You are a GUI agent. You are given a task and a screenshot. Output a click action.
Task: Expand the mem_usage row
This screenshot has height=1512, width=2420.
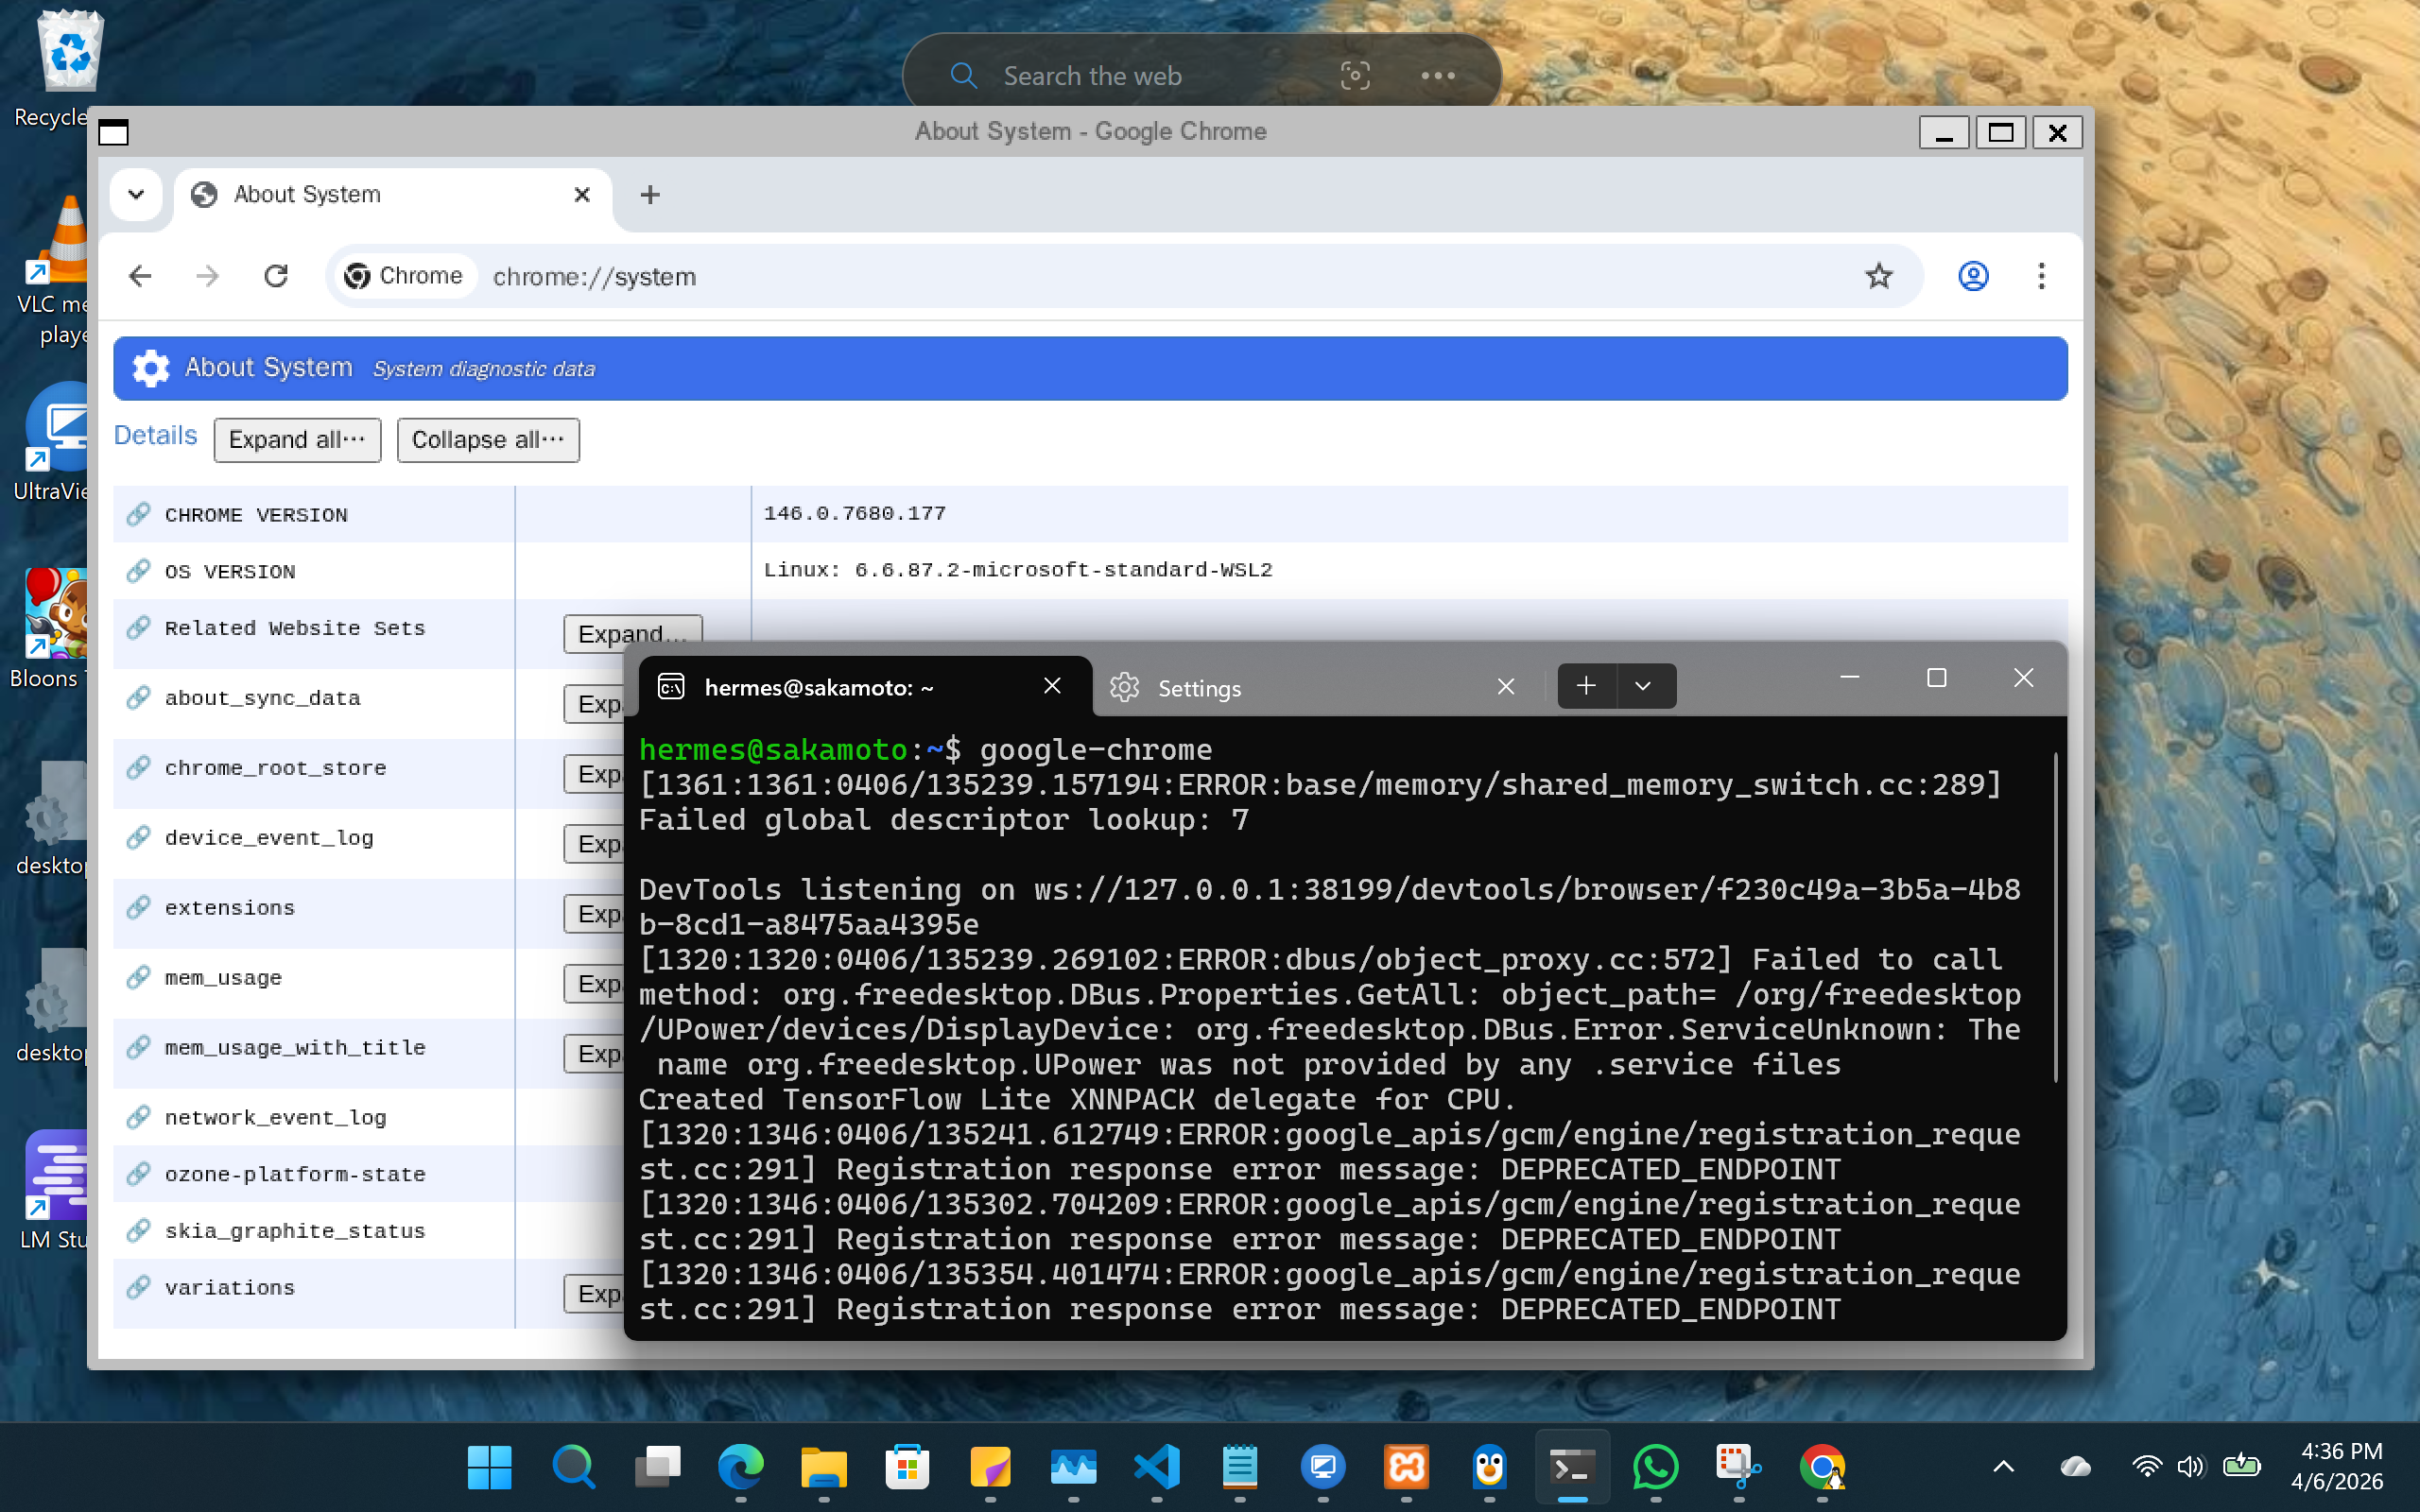[594, 984]
